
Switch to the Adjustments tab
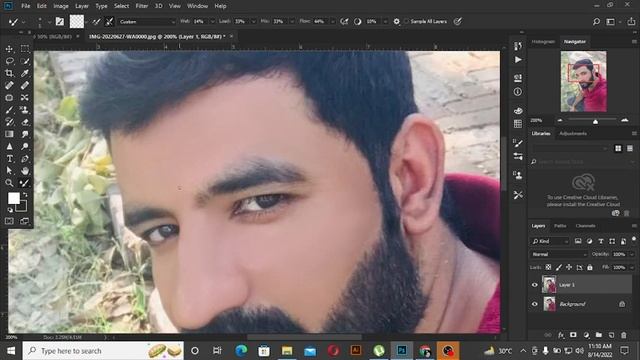(x=573, y=133)
